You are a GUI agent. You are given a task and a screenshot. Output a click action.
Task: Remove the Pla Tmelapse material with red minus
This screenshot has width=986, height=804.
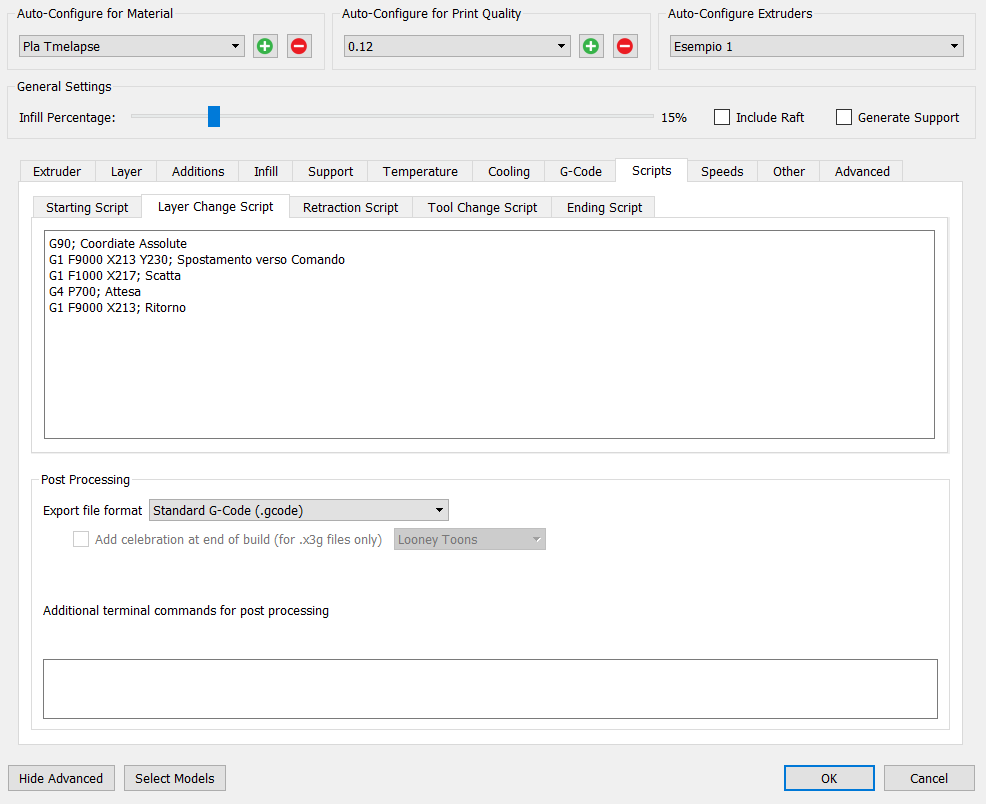click(299, 47)
